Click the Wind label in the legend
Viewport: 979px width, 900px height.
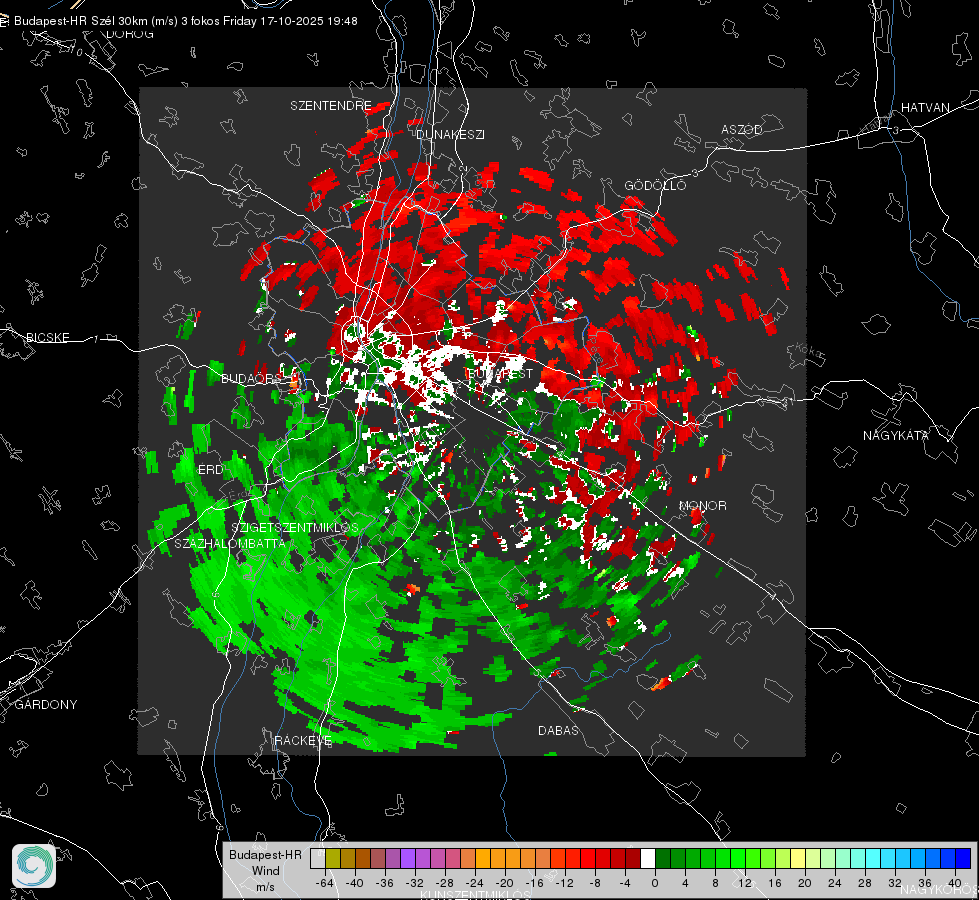click(x=265, y=871)
